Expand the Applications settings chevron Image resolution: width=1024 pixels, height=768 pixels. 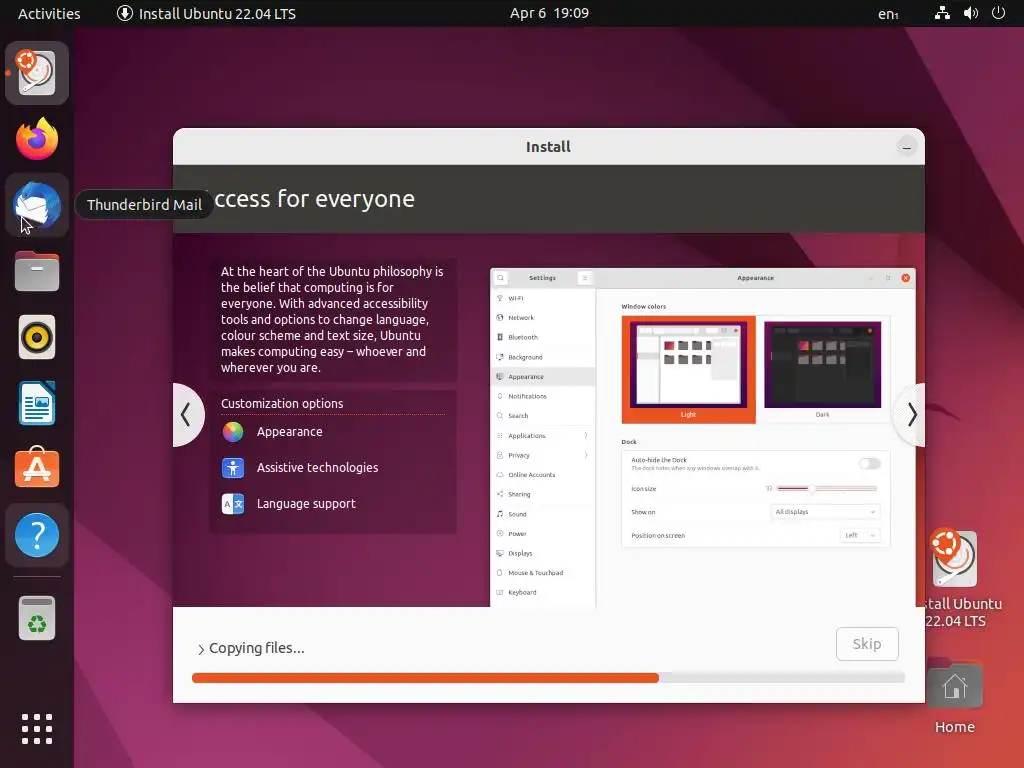(586, 436)
